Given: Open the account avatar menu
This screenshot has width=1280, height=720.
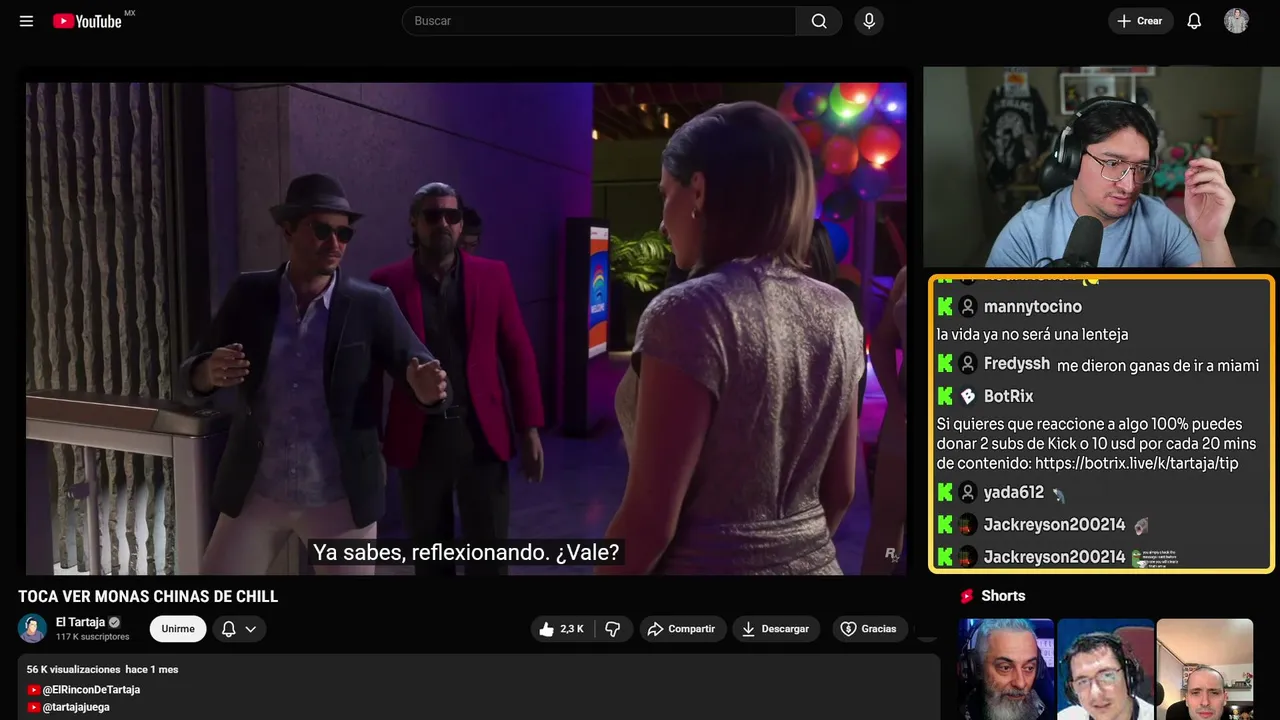Looking at the screenshot, I should 1237,21.
